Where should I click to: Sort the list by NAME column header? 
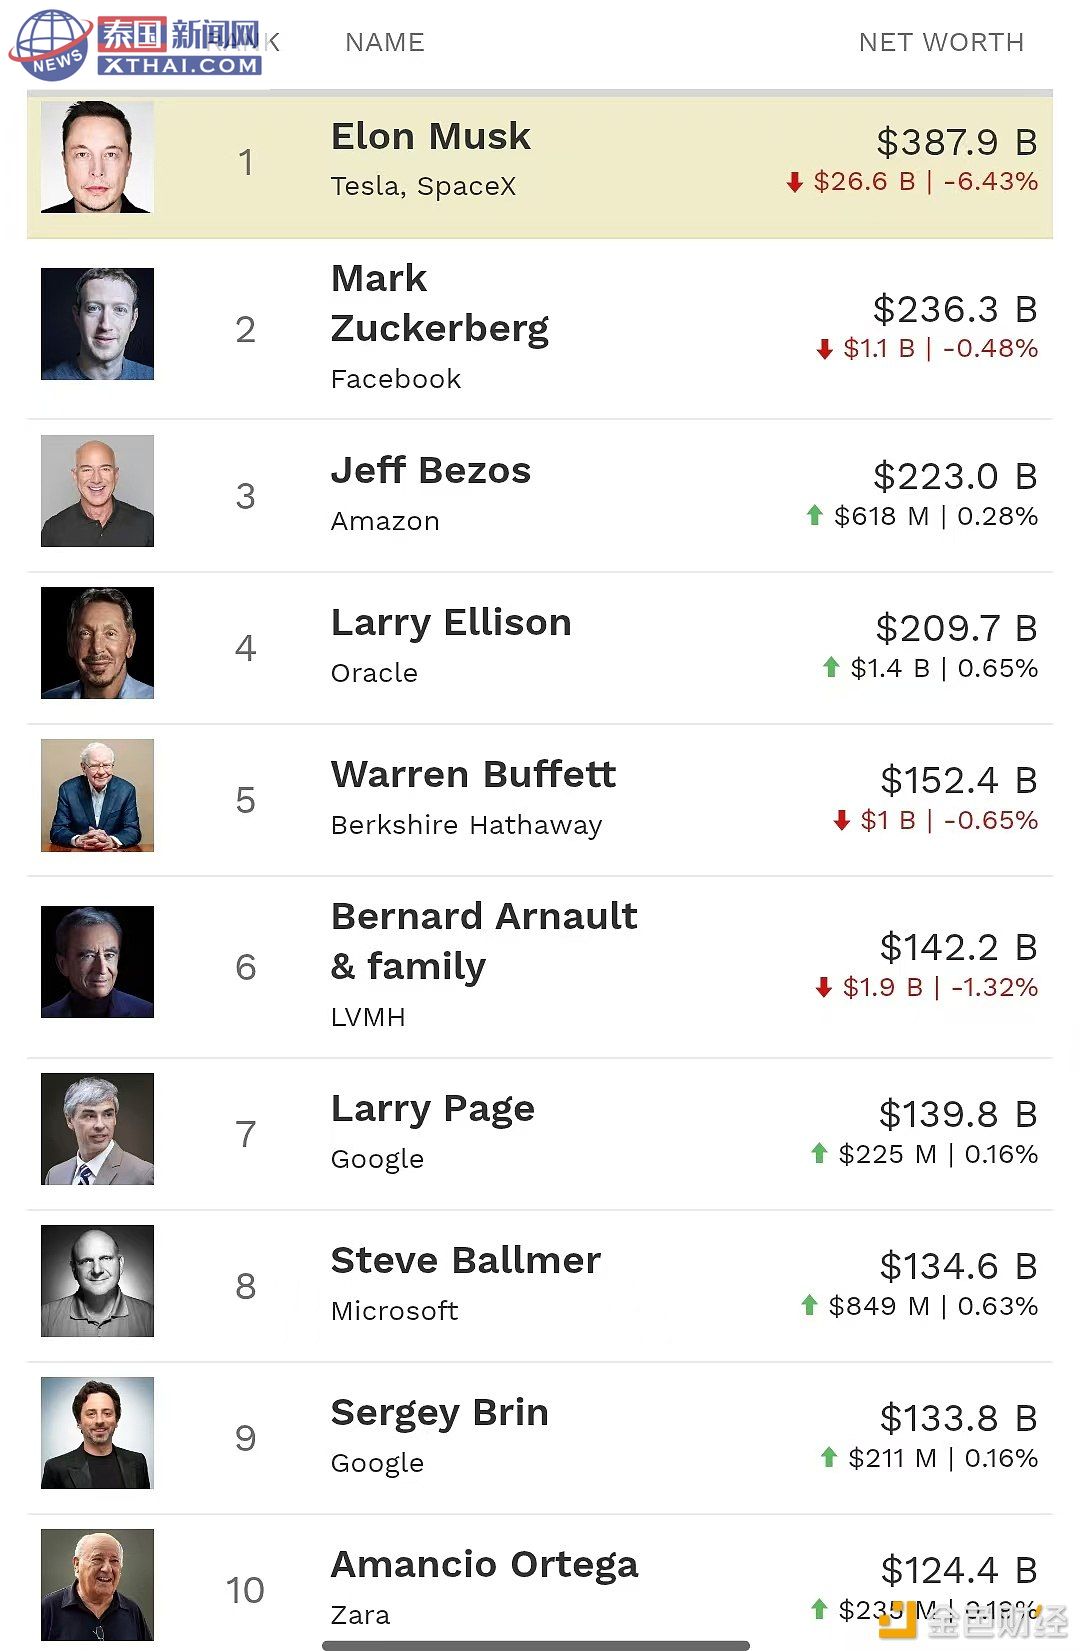click(x=385, y=42)
